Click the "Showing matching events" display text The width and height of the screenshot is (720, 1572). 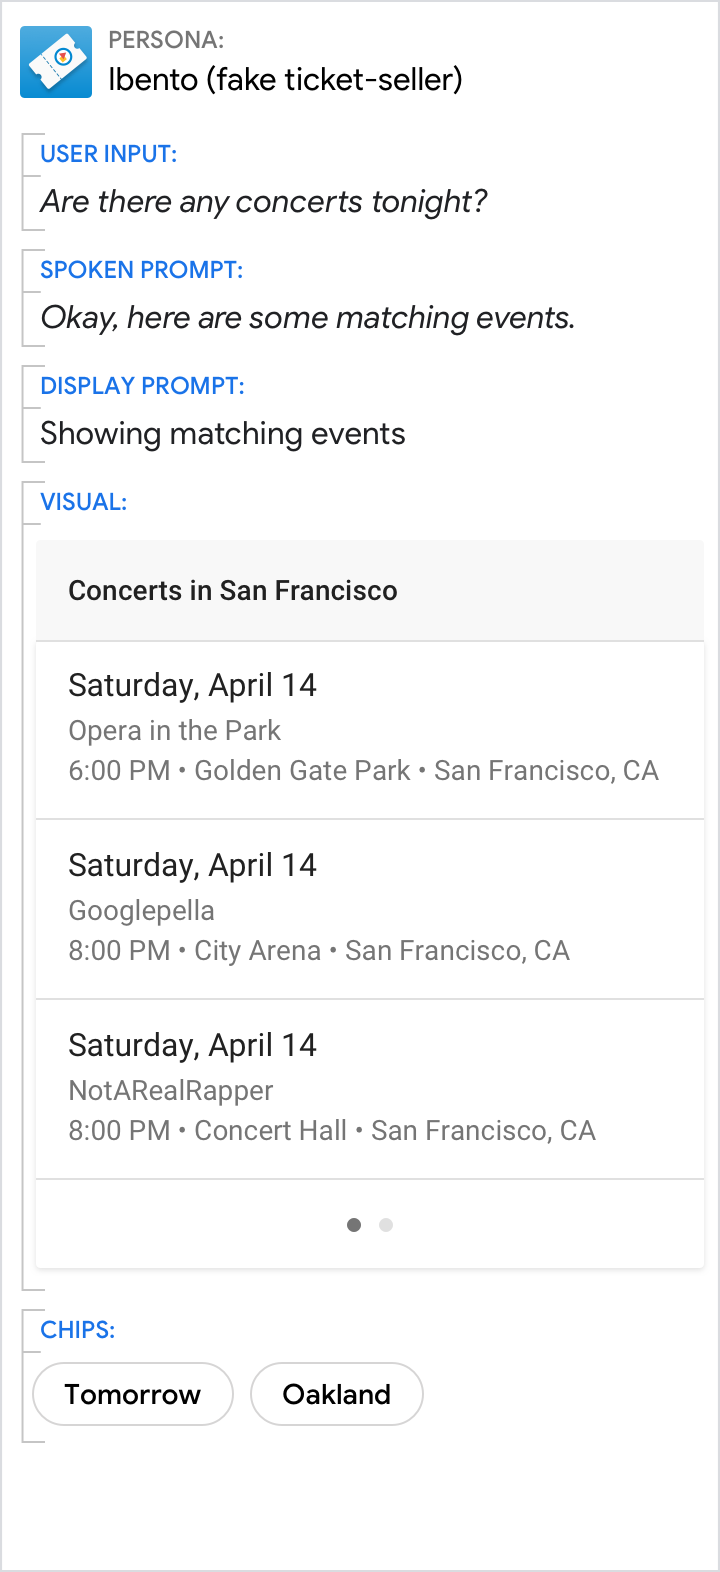point(223,434)
